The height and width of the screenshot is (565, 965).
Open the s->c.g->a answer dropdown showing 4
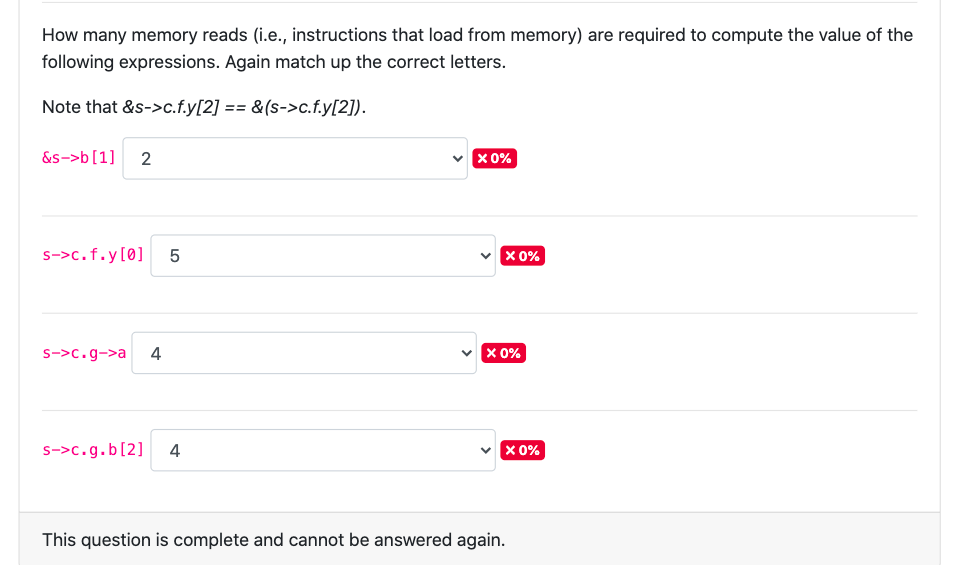point(304,353)
